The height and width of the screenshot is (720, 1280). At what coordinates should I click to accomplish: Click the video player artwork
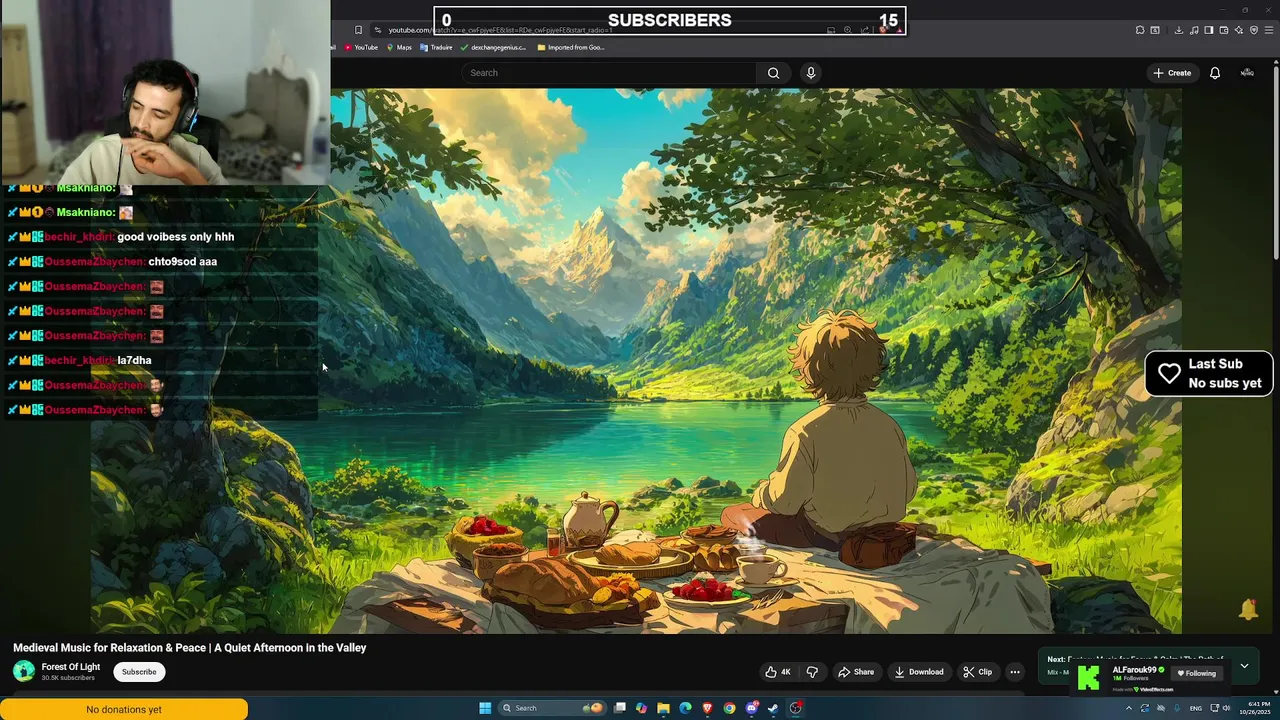coord(636,360)
